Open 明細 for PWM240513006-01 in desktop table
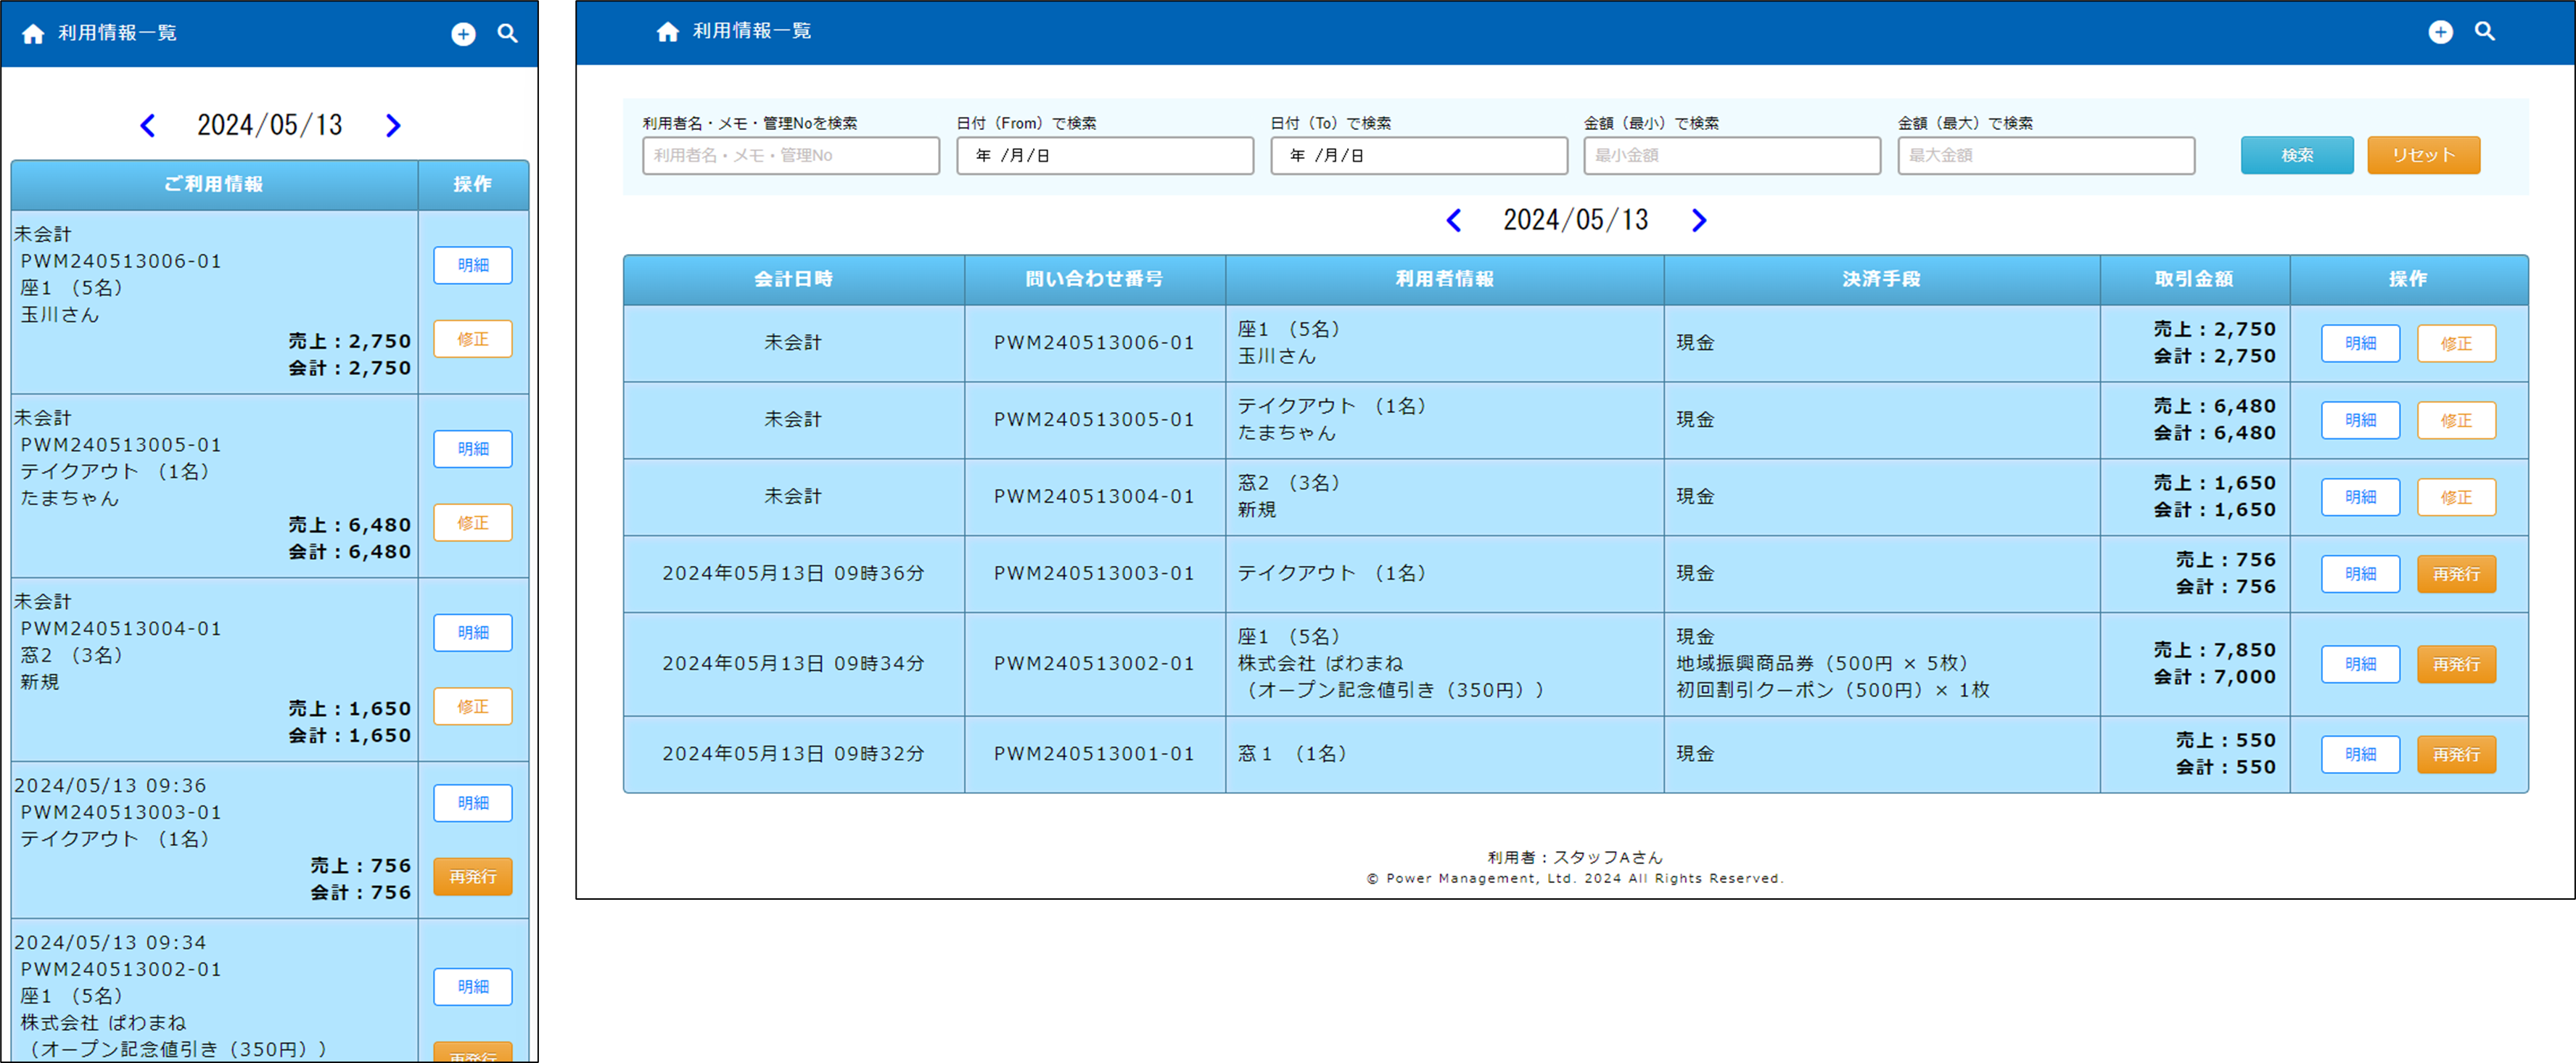 2360,344
